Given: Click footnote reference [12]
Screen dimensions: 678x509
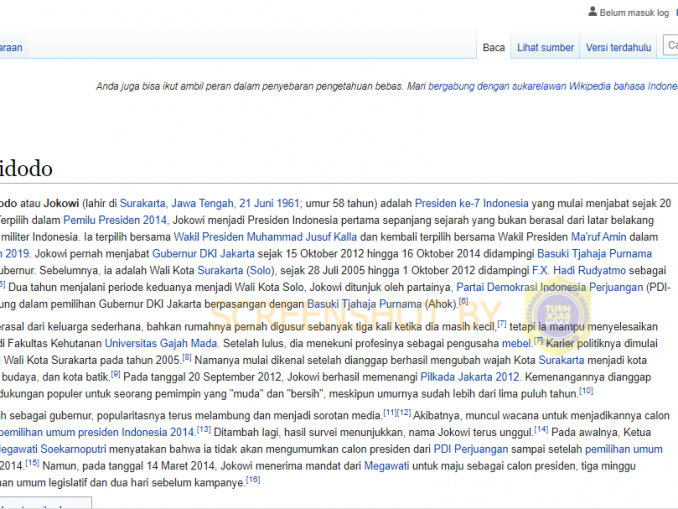Looking at the screenshot, I should point(404,413).
